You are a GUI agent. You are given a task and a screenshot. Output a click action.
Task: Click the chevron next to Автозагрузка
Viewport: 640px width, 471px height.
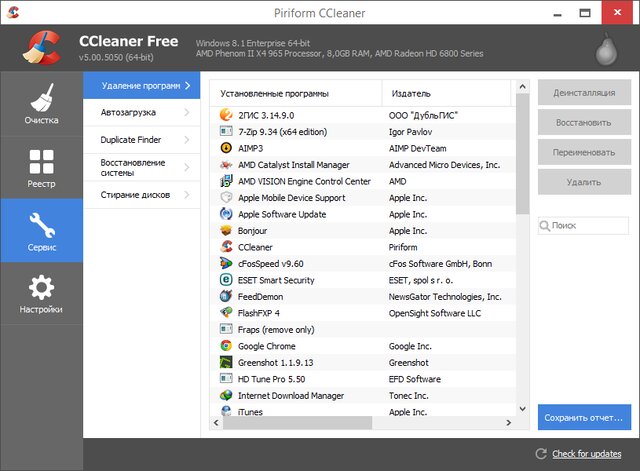187,112
